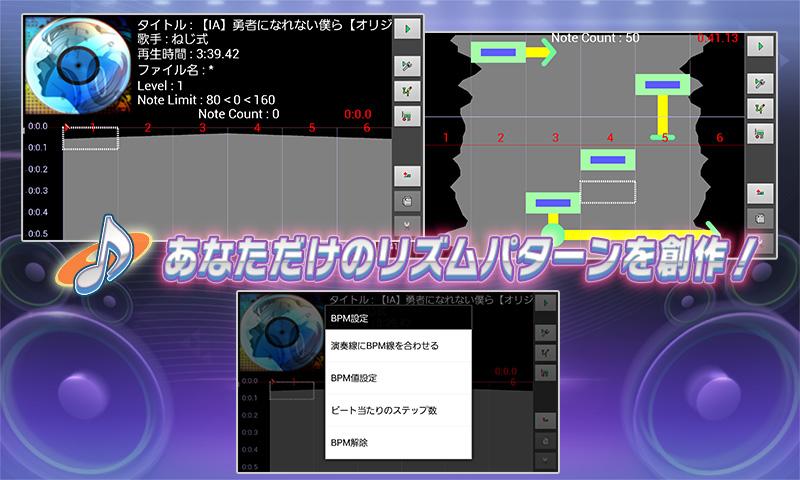Click the dimmed album art behind the BPM menu
Screen dimensions: 800x480
(282, 334)
